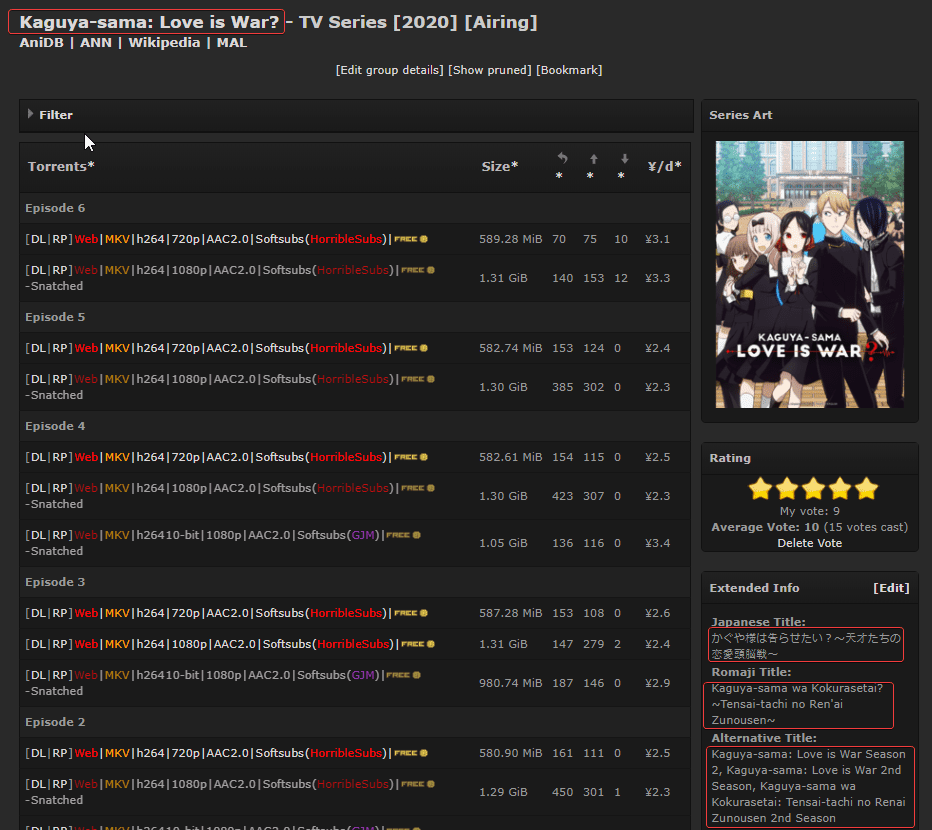Click the second rating star
The image size is (932, 830).
787,489
